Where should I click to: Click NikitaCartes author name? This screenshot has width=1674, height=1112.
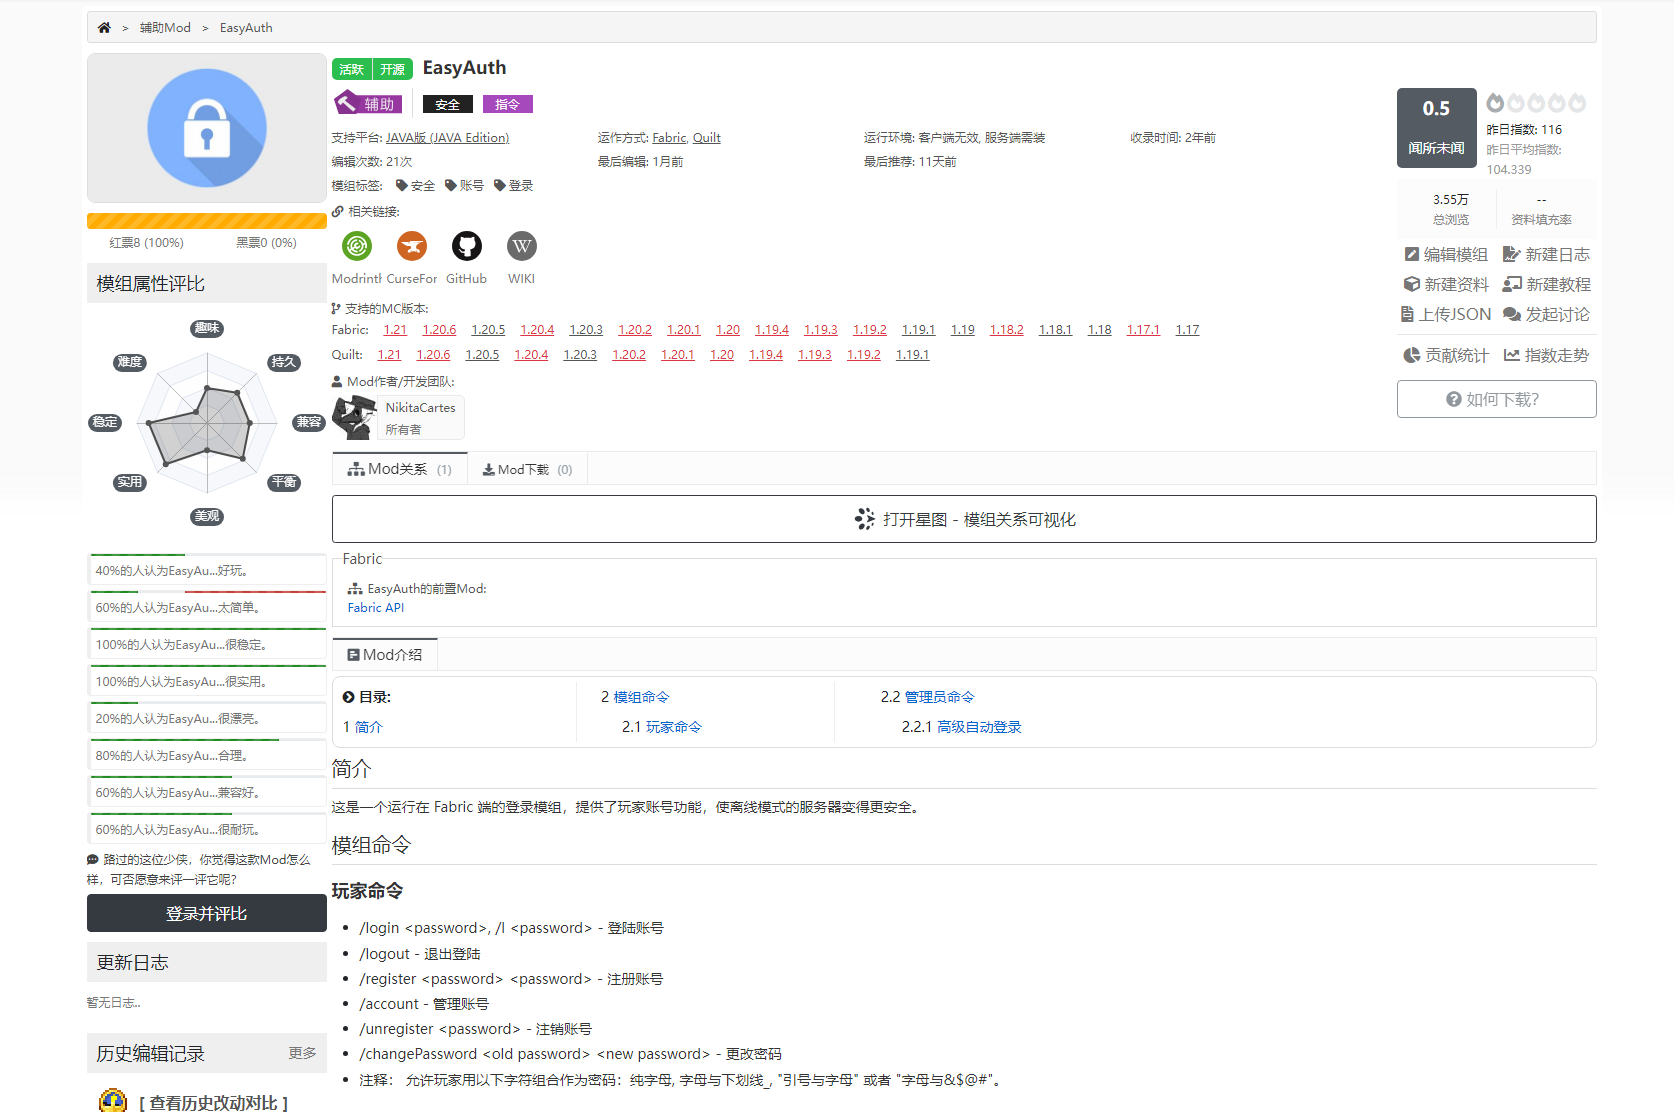[x=420, y=408]
